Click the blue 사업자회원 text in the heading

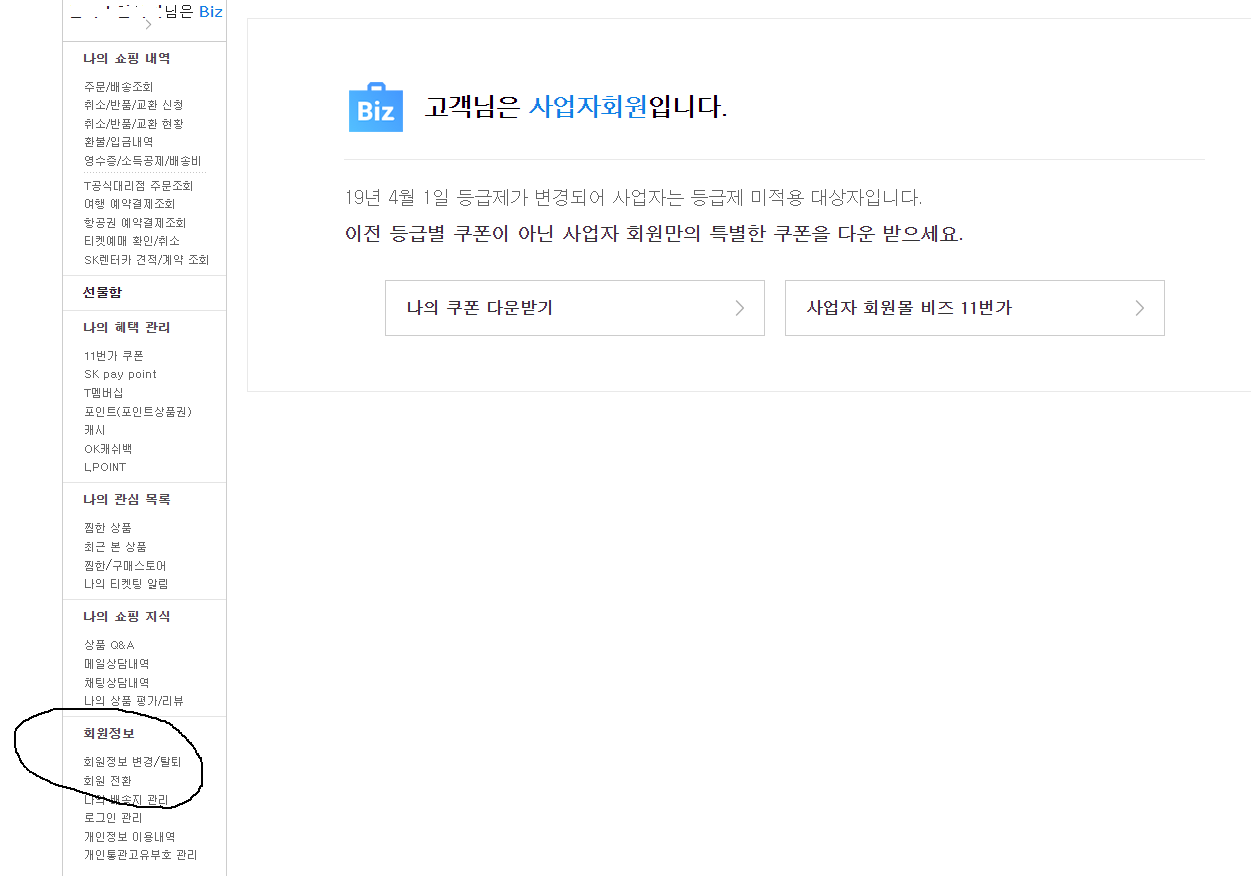pyautogui.click(x=588, y=107)
